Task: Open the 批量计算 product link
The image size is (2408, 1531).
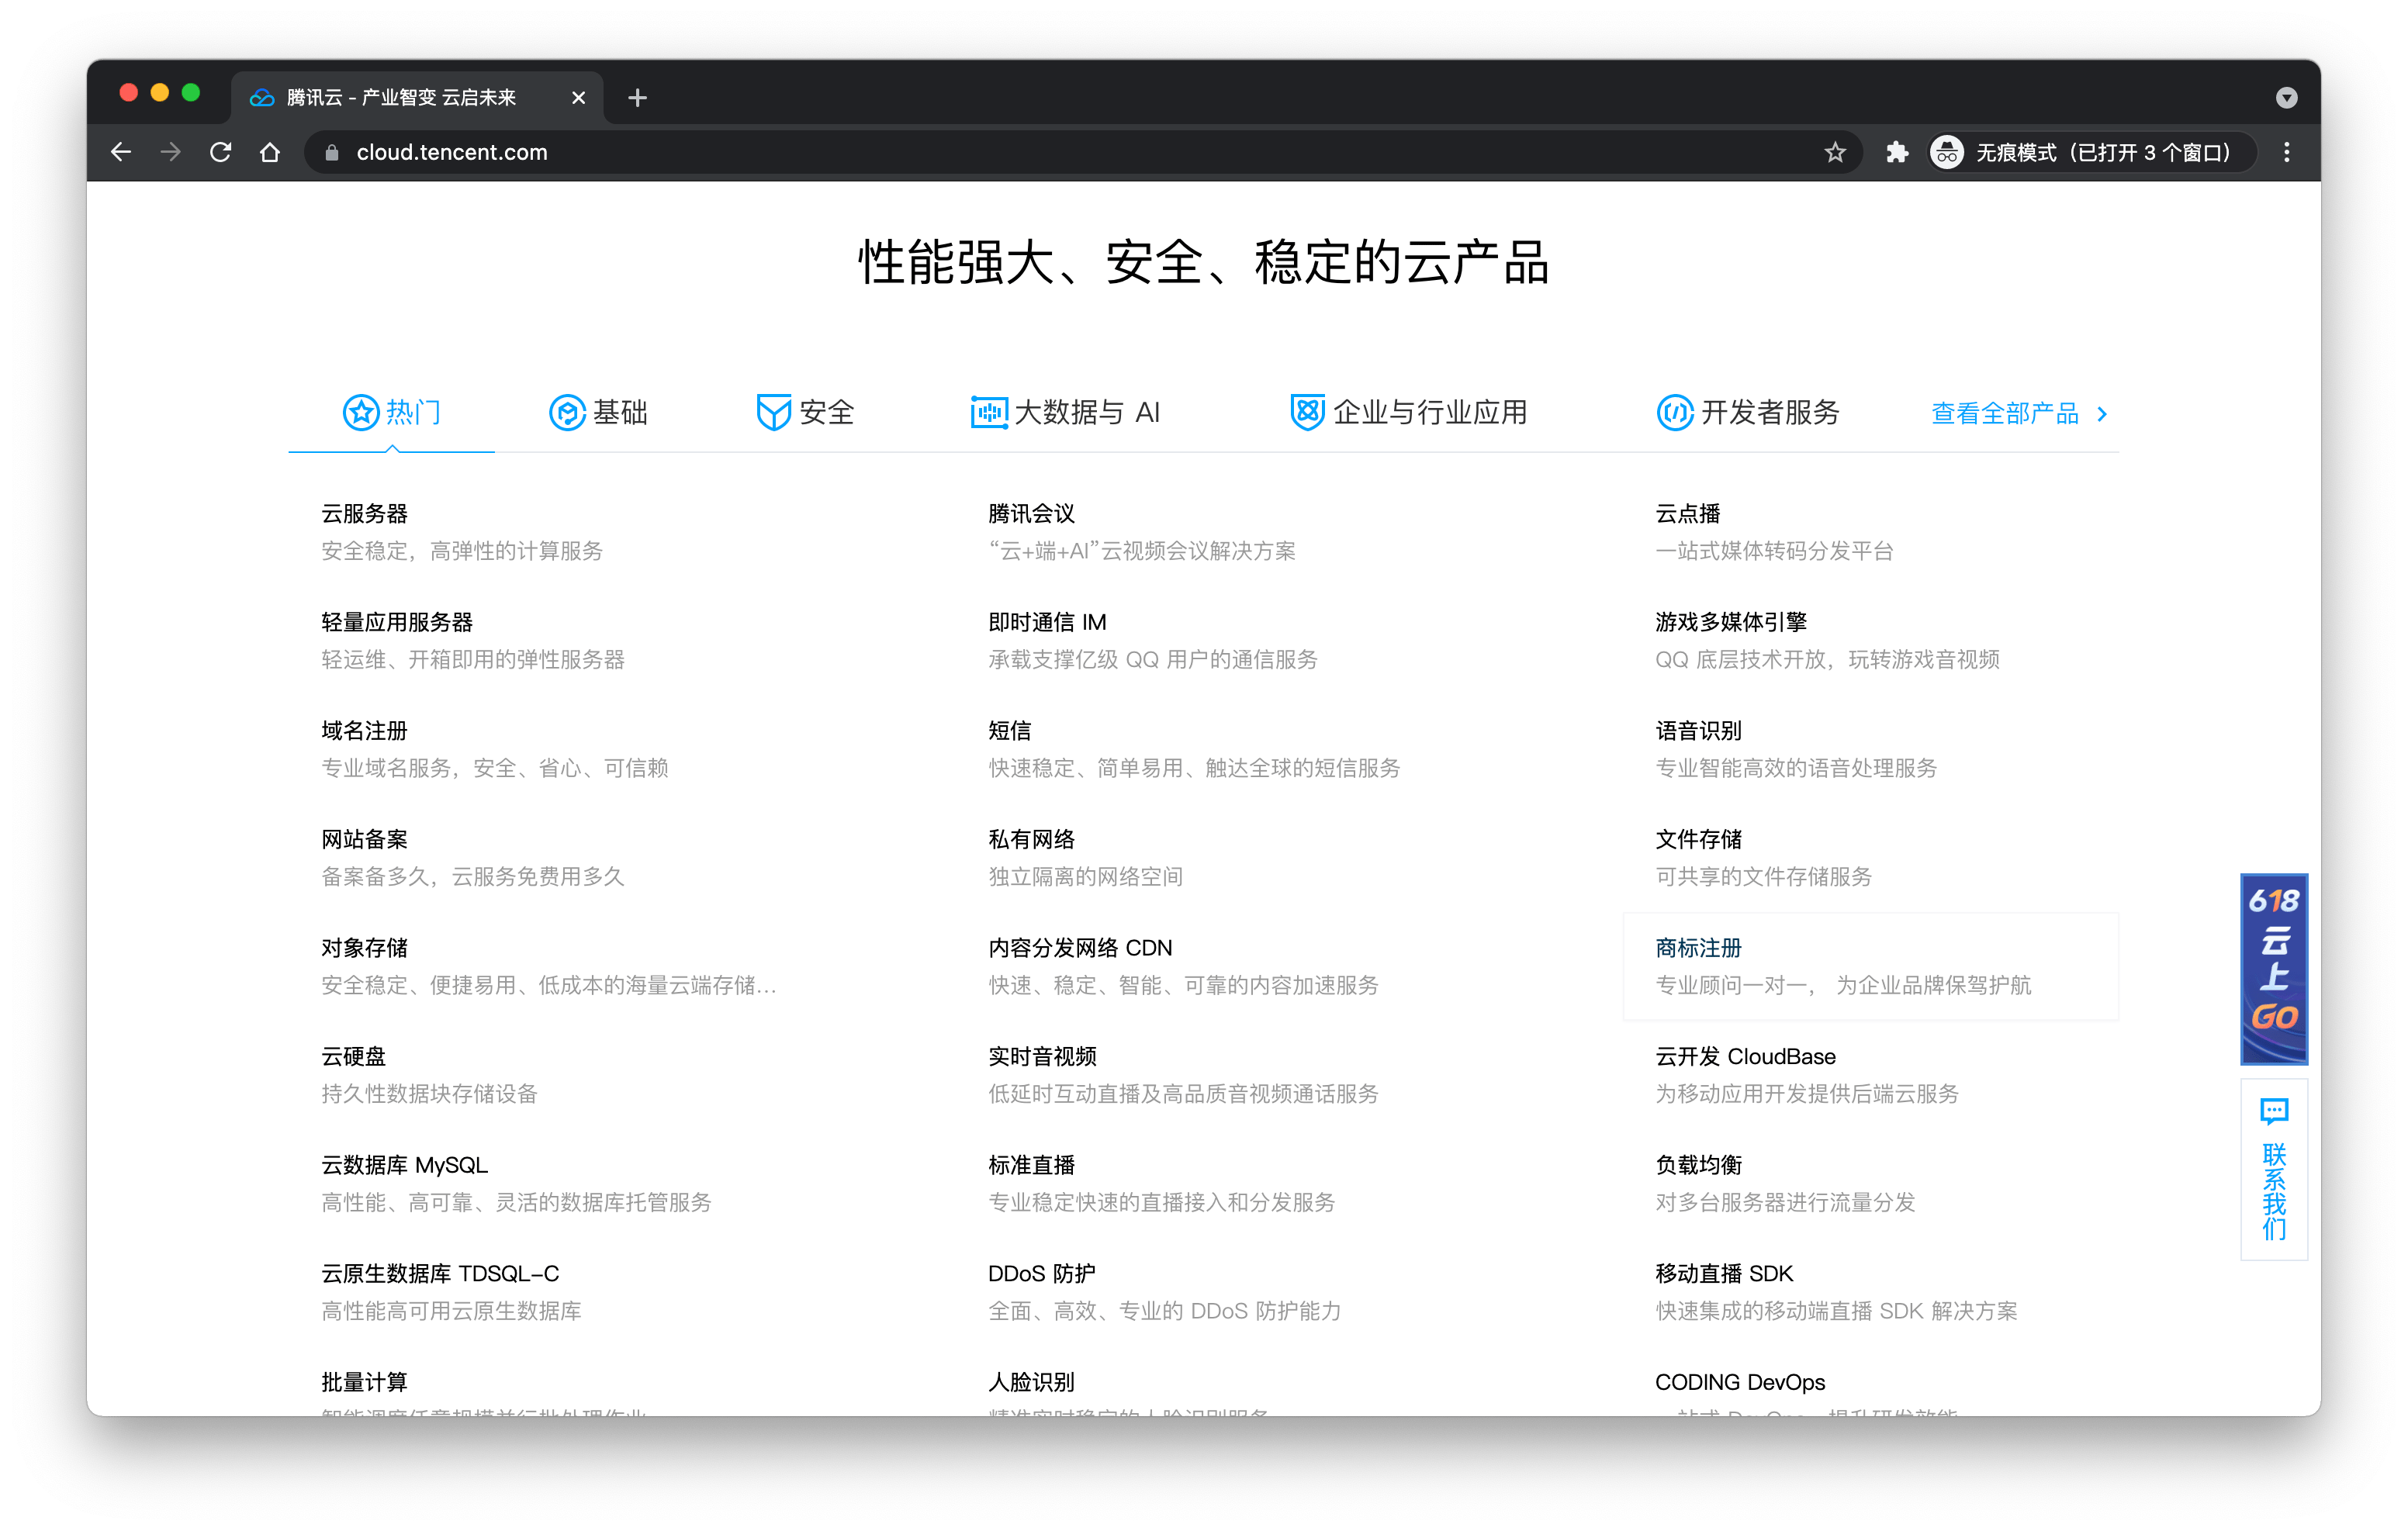Action: coord(364,1382)
